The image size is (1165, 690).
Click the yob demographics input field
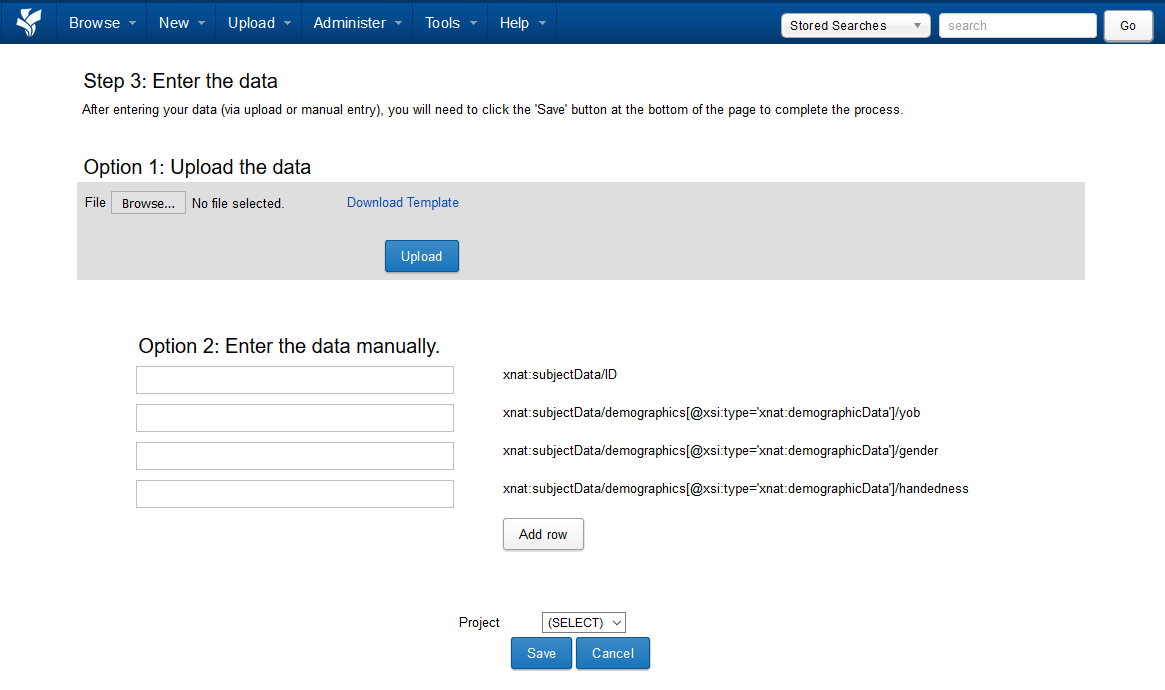[x=295, y=418]
